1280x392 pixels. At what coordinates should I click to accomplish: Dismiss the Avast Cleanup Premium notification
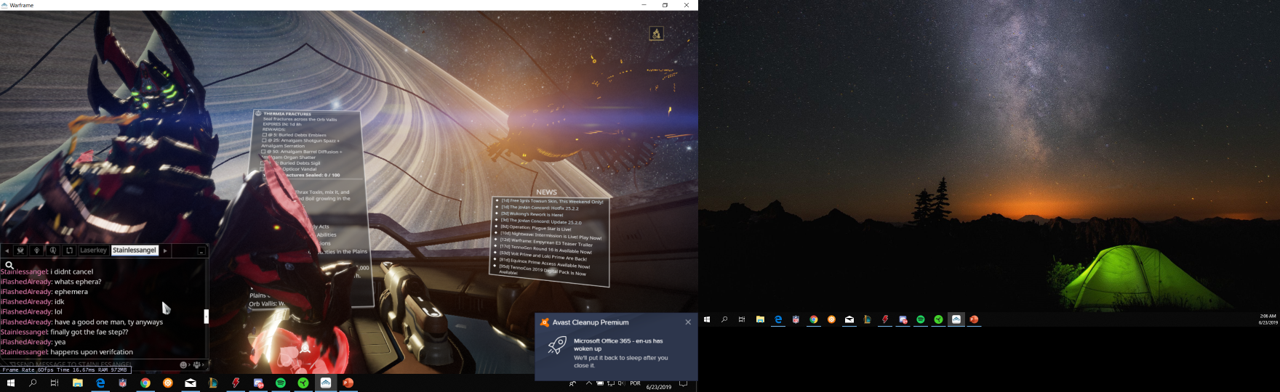[x=688, y=322]
